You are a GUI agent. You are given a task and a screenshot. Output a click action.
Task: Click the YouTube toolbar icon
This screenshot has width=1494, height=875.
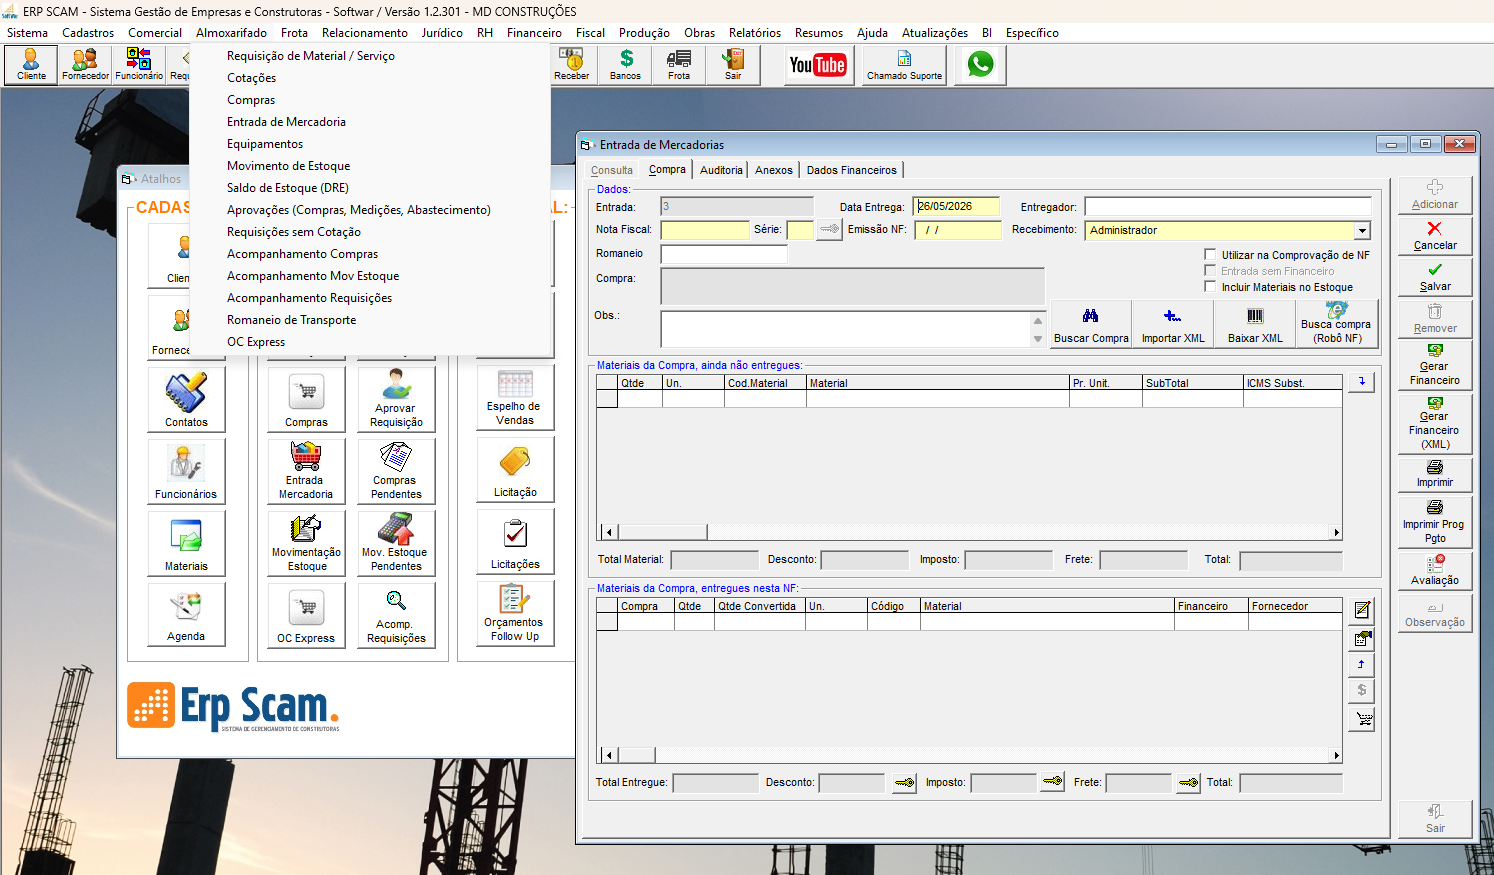point(817,65)
